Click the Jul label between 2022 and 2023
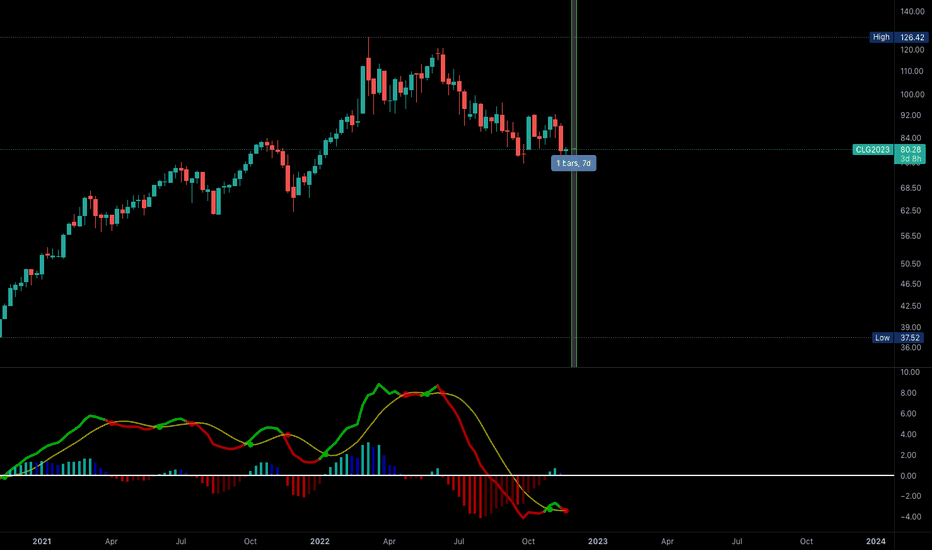This screenshot has height=550, width=932. 459,542
